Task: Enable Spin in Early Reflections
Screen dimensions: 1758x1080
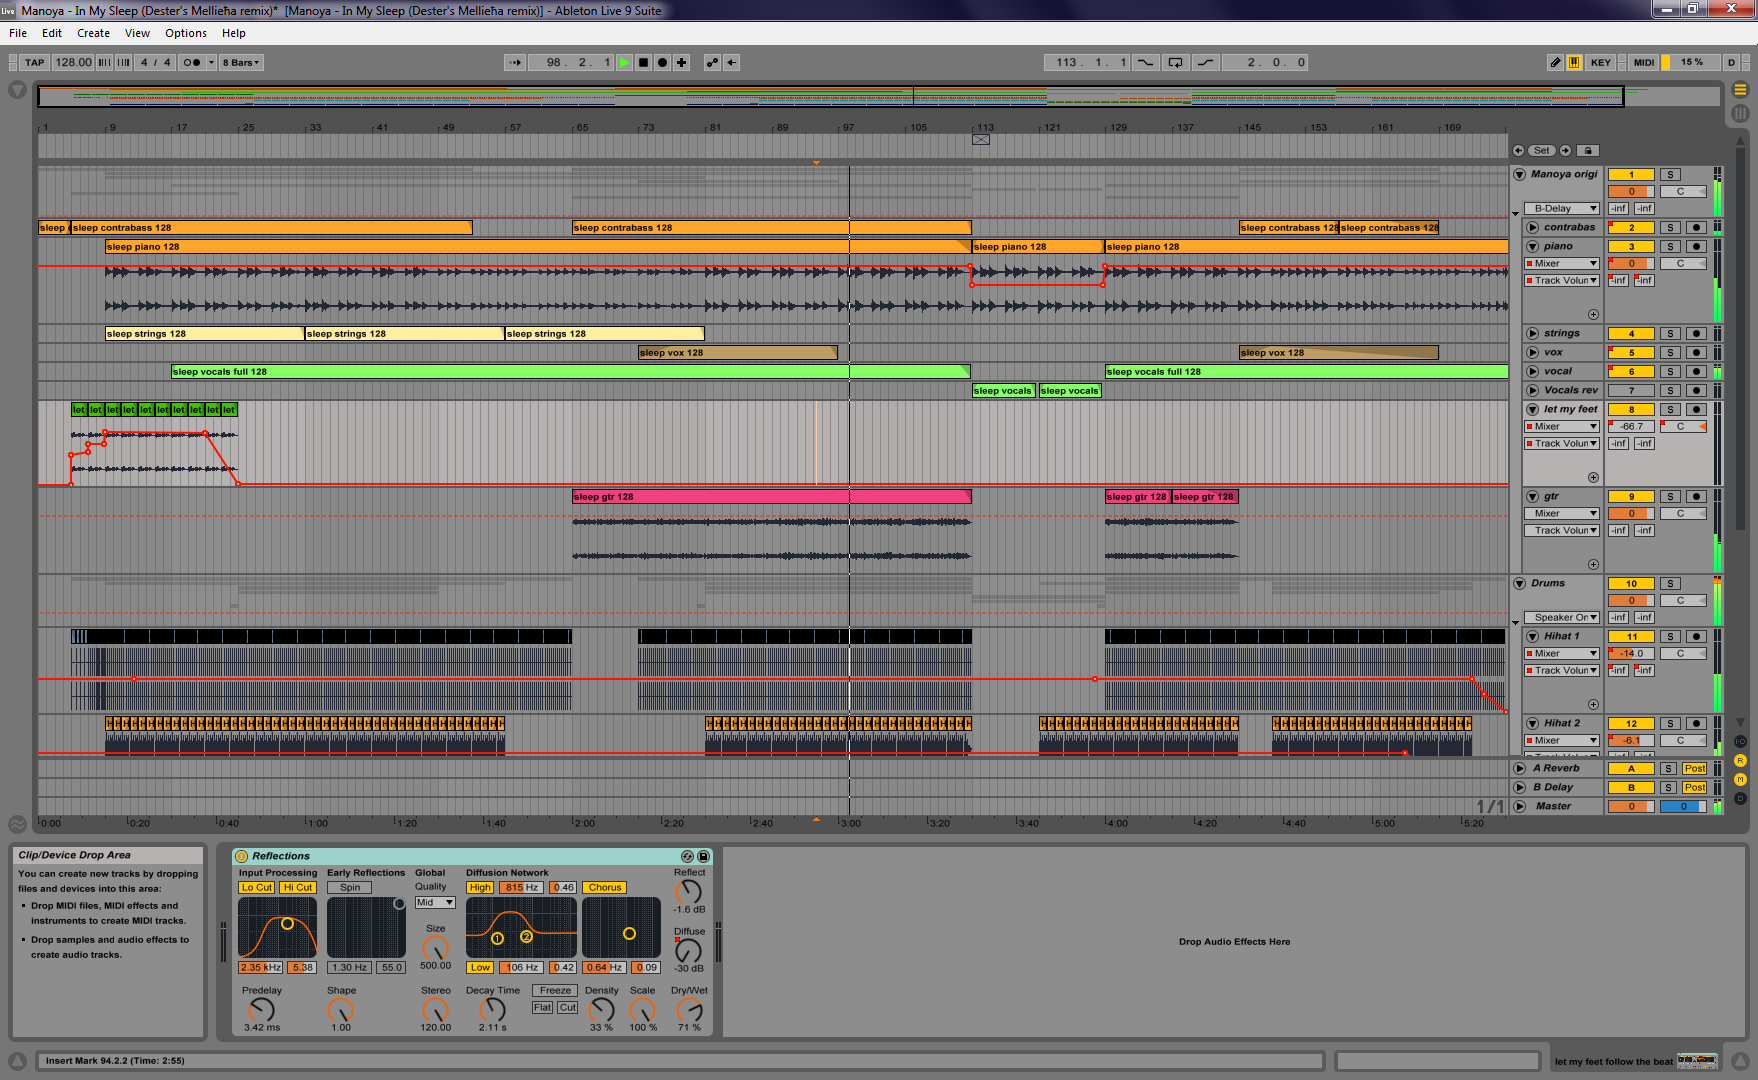Action: pos(350,888)
